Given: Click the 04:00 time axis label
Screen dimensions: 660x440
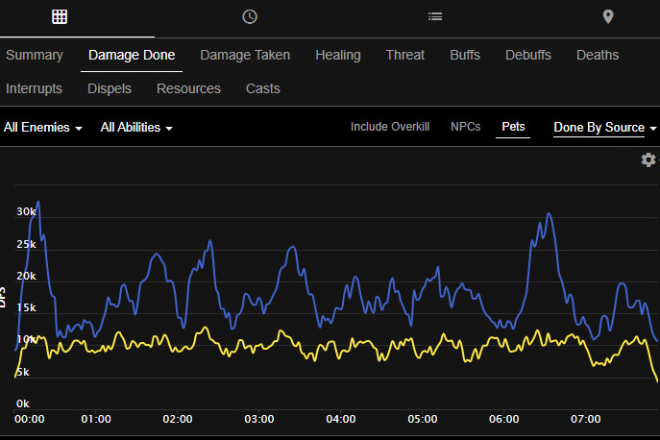Looking at the screenshot, I should [341, 419].
